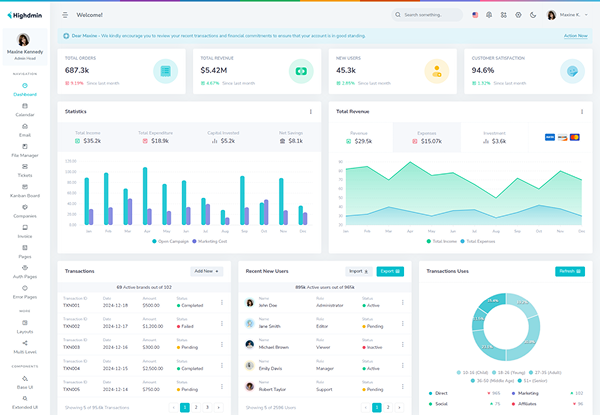
Task: Open Calendar in the sidebar
Action: 25,110
